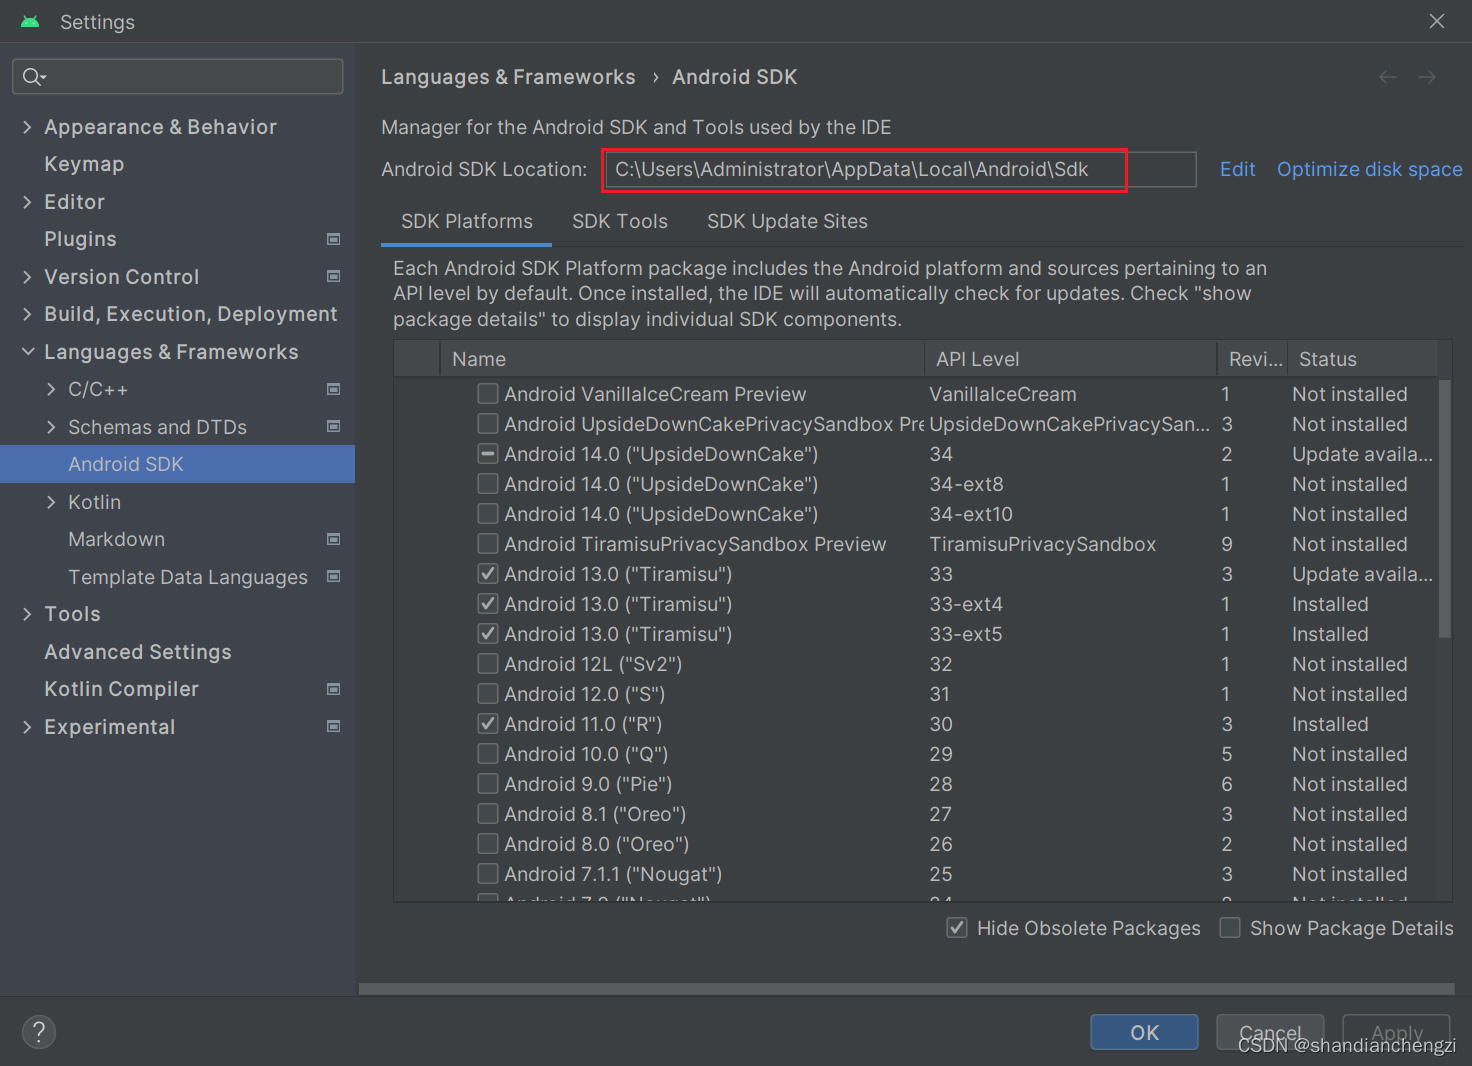Click the horizontal scrollbar at dialog bottom
Screen dimensions: 1472x1066
tap(907, 989)
